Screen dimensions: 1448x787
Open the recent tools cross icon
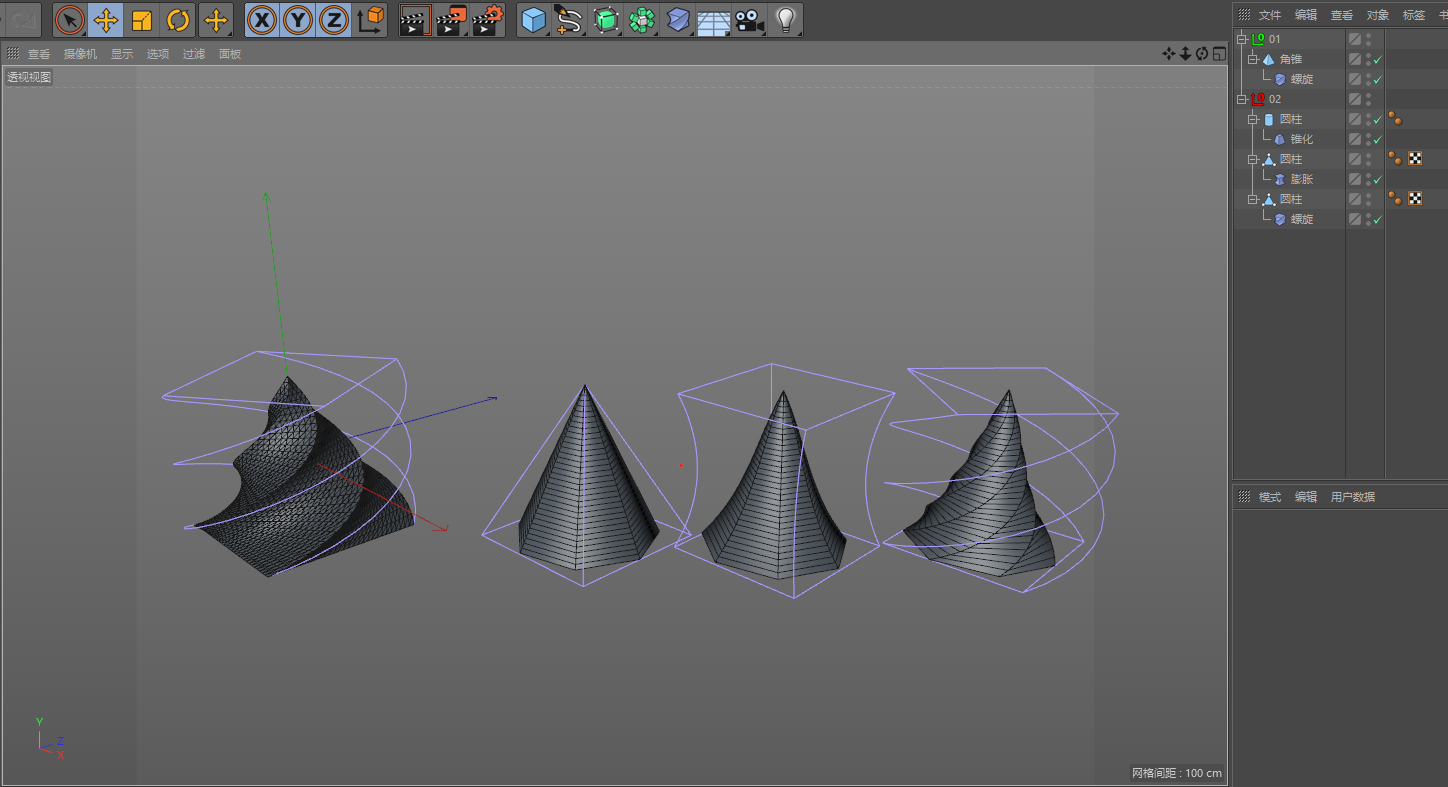pos(216,20)
